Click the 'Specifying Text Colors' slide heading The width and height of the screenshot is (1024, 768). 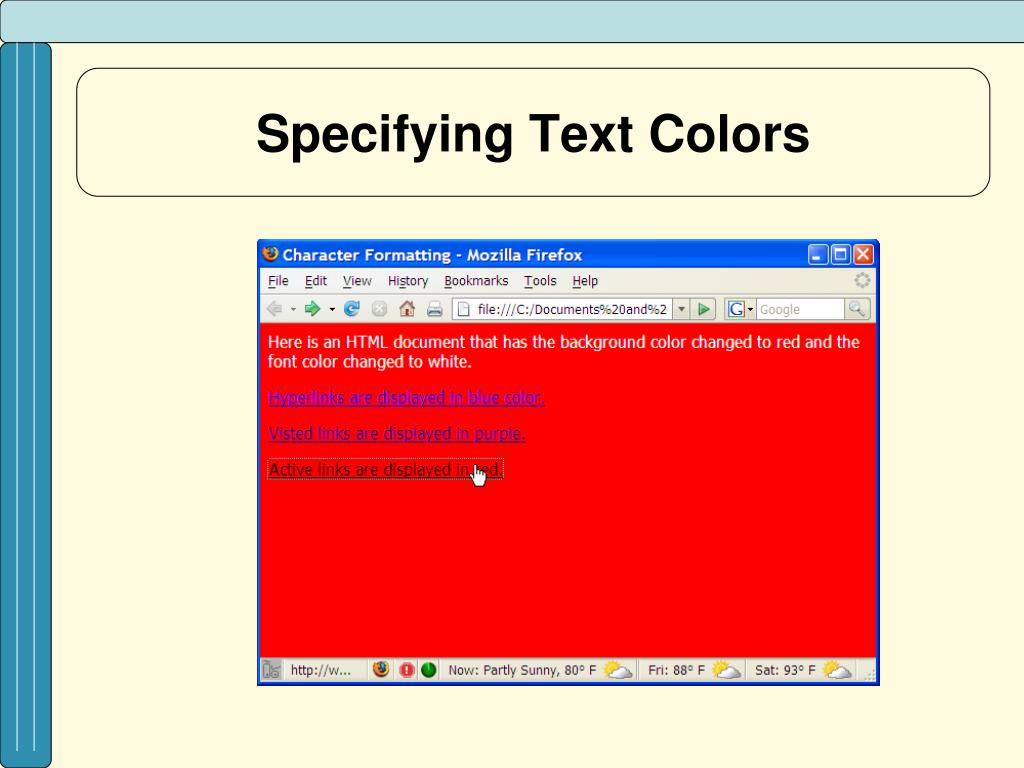click(x=532, y=134)
